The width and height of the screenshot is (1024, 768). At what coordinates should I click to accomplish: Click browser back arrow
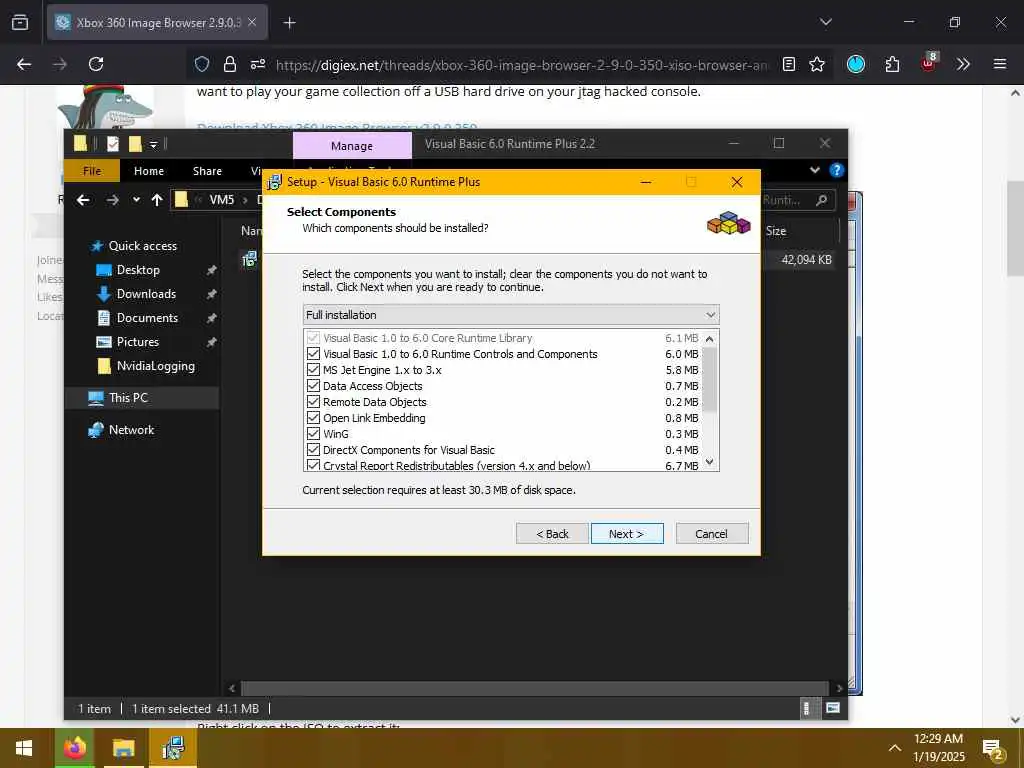point(24,64)
